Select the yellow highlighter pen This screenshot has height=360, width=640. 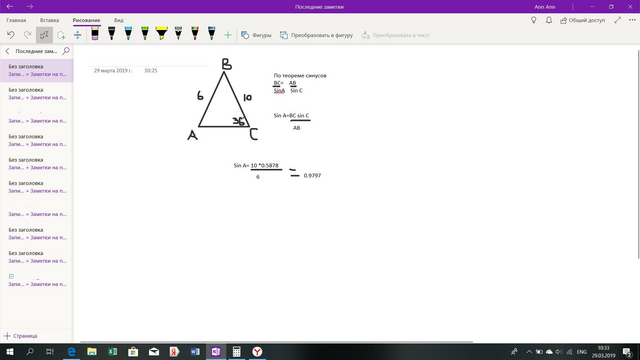pos(162,34)
